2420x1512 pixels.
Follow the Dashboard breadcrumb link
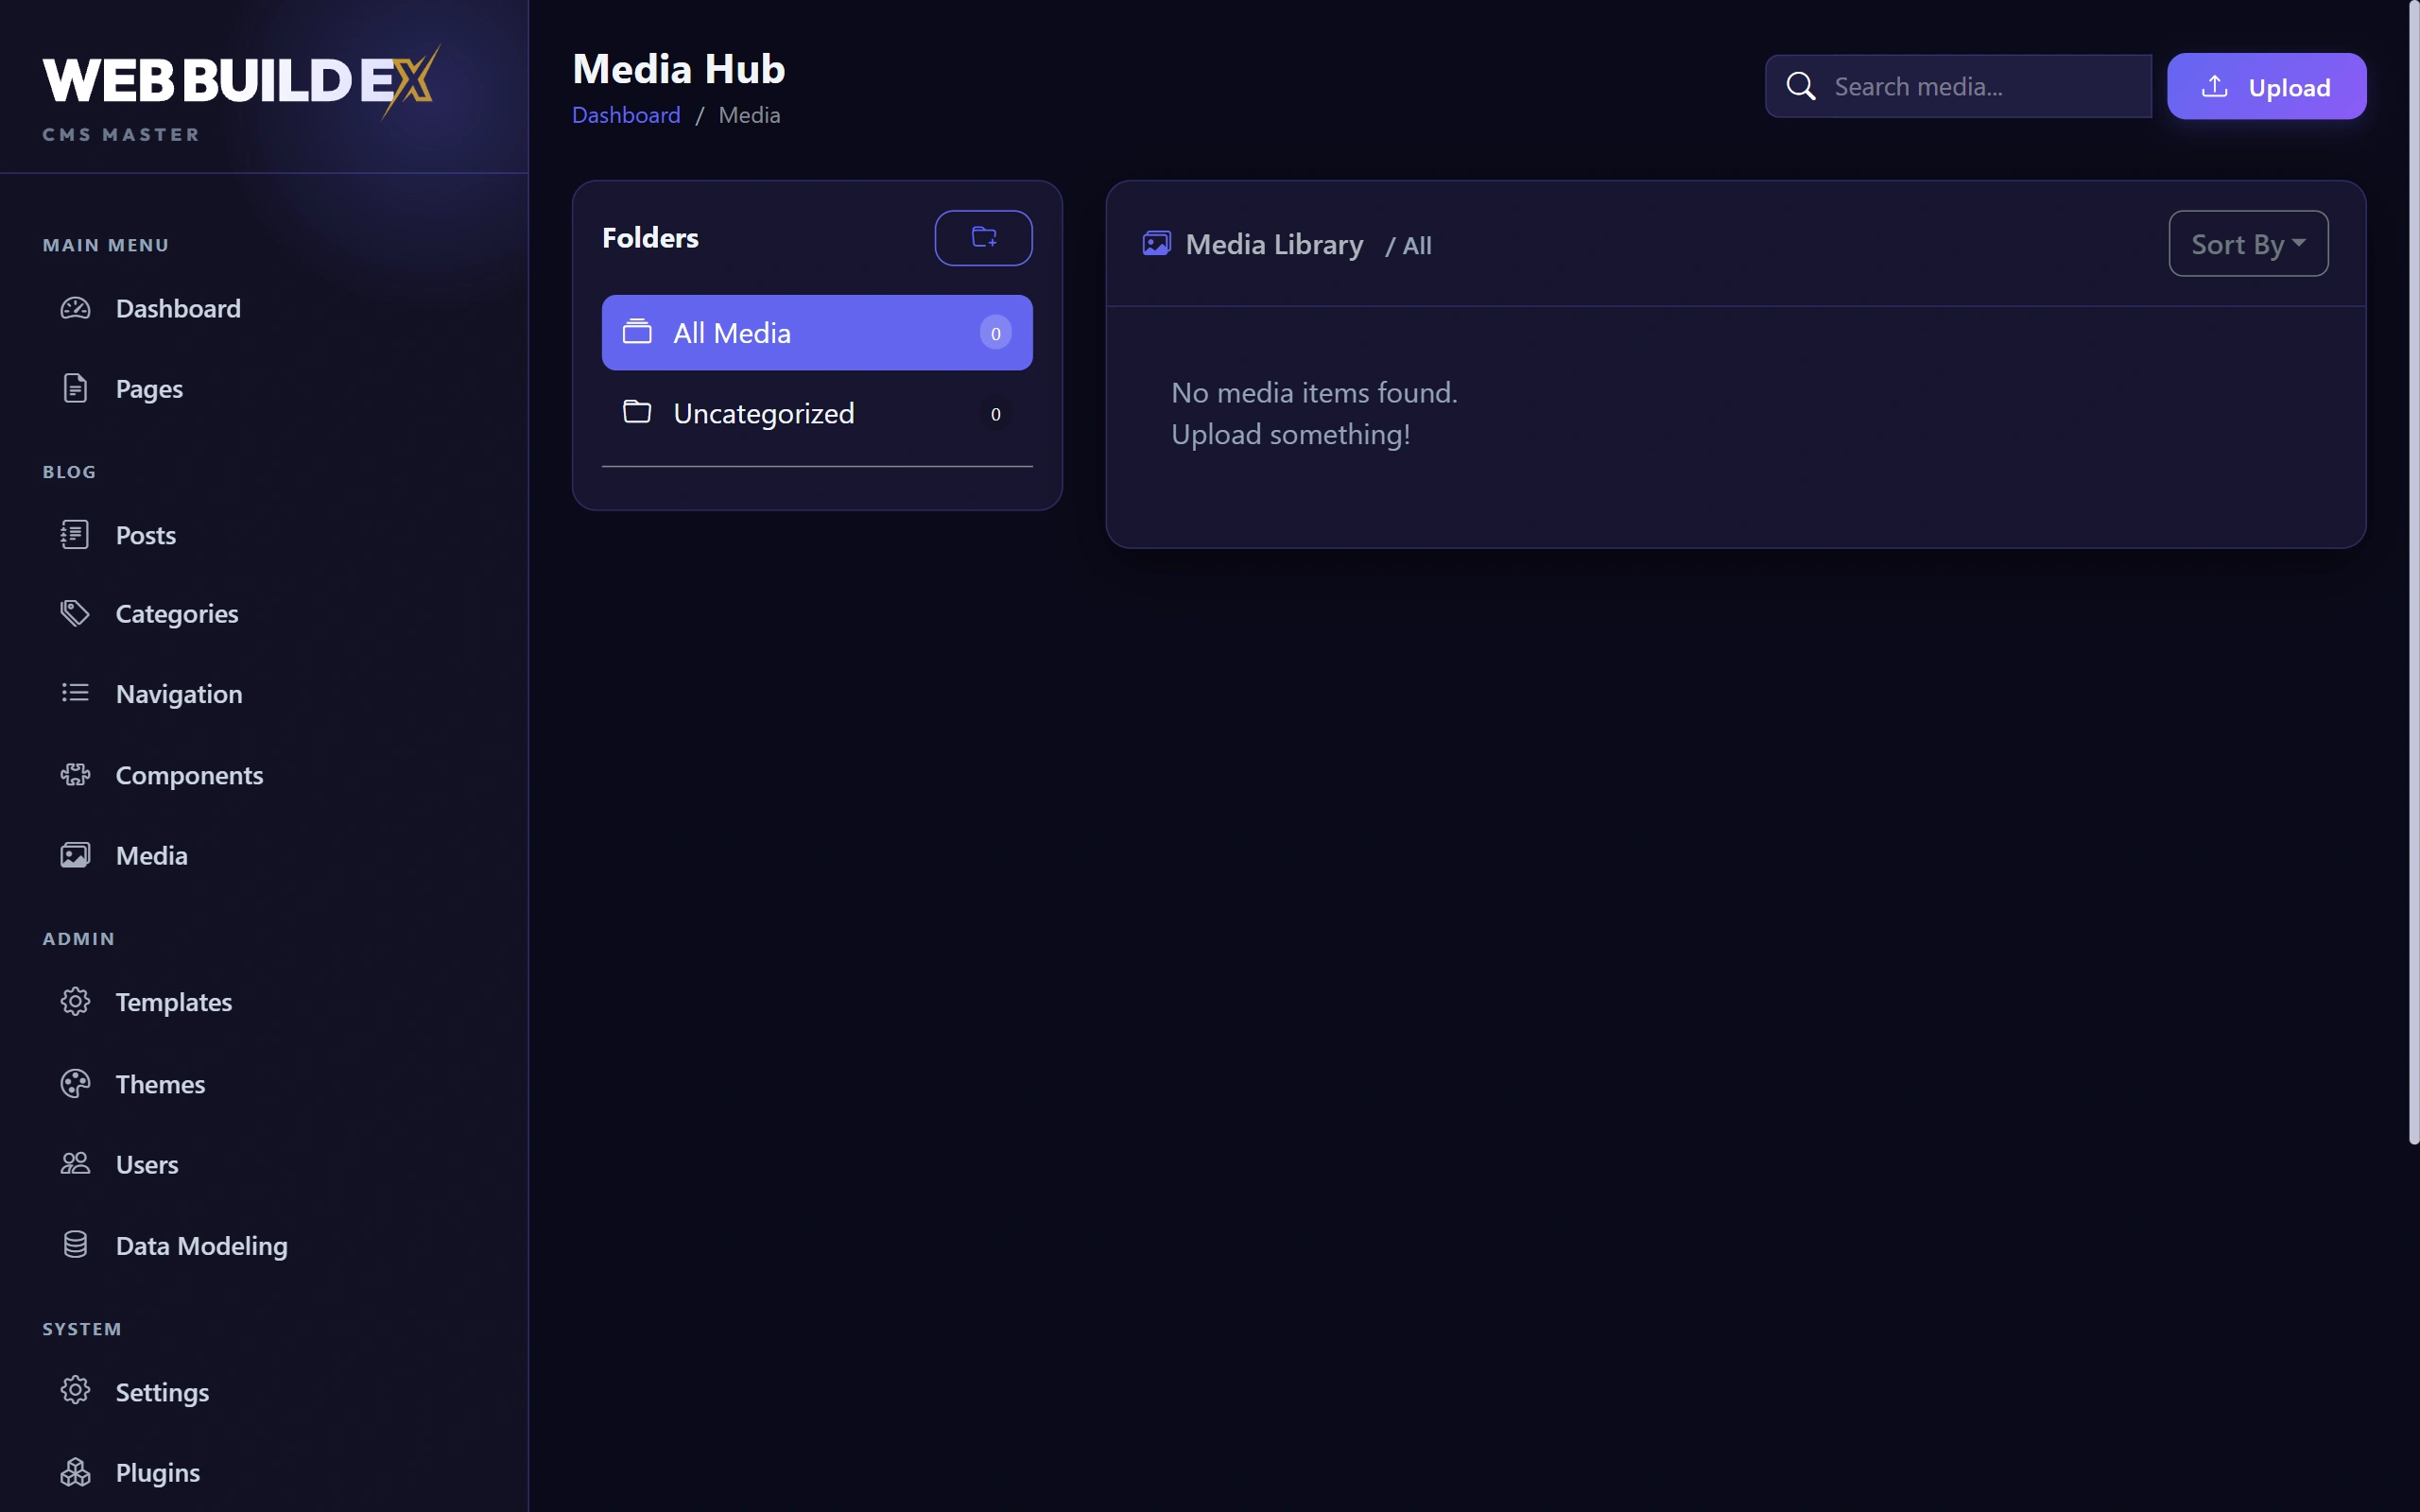(x=626, y=115)
